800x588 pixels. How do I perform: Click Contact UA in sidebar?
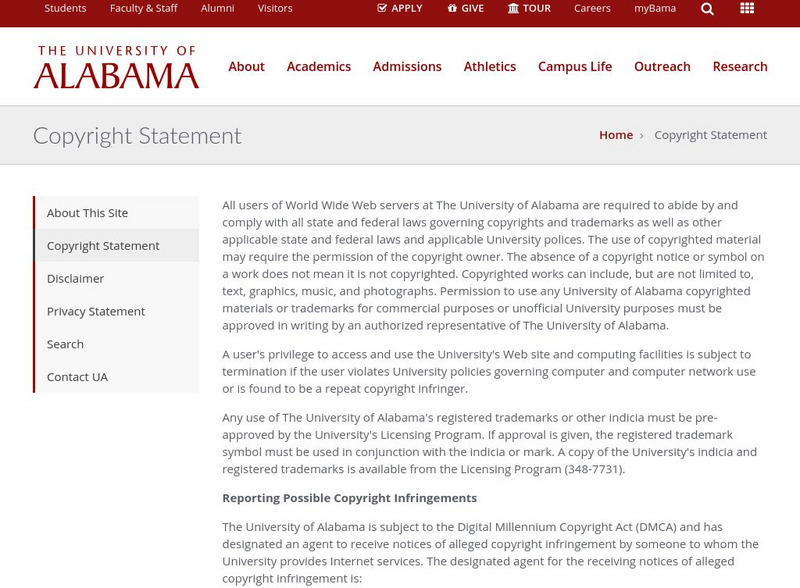pos(77,377)
